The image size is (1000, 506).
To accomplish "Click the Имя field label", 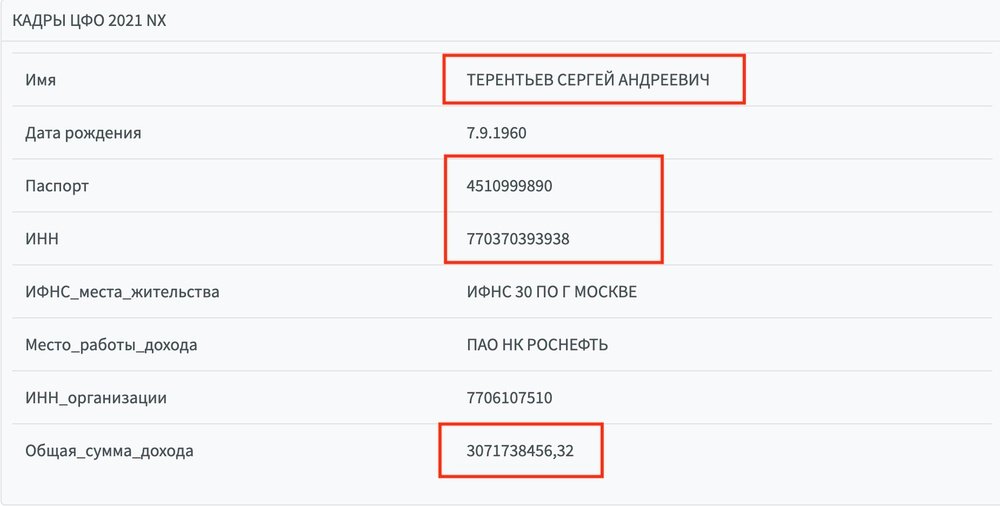I will point(40,80).
